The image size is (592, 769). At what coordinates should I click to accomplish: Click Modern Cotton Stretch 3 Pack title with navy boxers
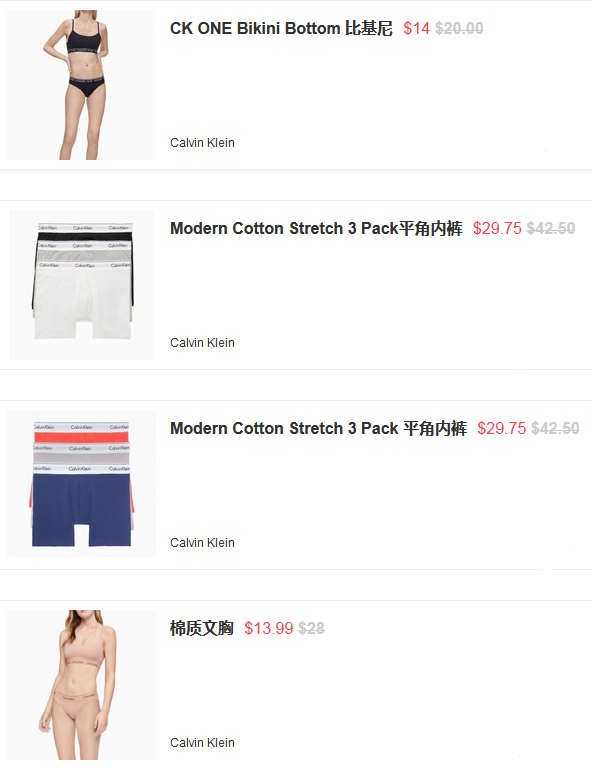coord(318,429)
